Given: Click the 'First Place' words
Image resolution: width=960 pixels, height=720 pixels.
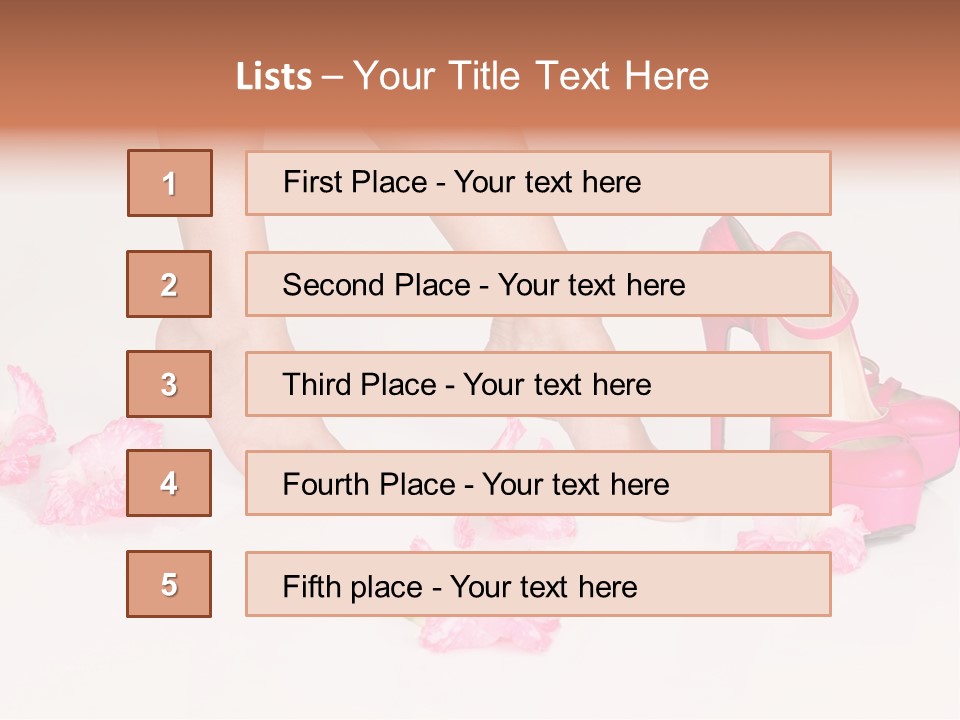Looking at the screenshot, I should coord(355,182).
